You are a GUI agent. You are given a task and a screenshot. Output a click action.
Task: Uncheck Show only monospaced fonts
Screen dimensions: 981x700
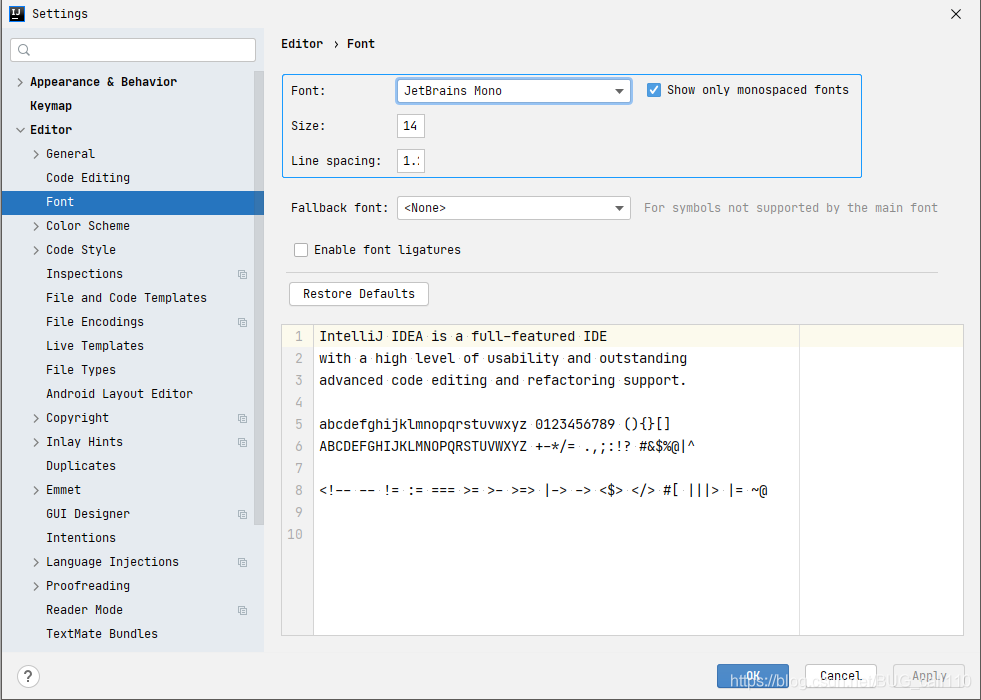coord(654,89)
